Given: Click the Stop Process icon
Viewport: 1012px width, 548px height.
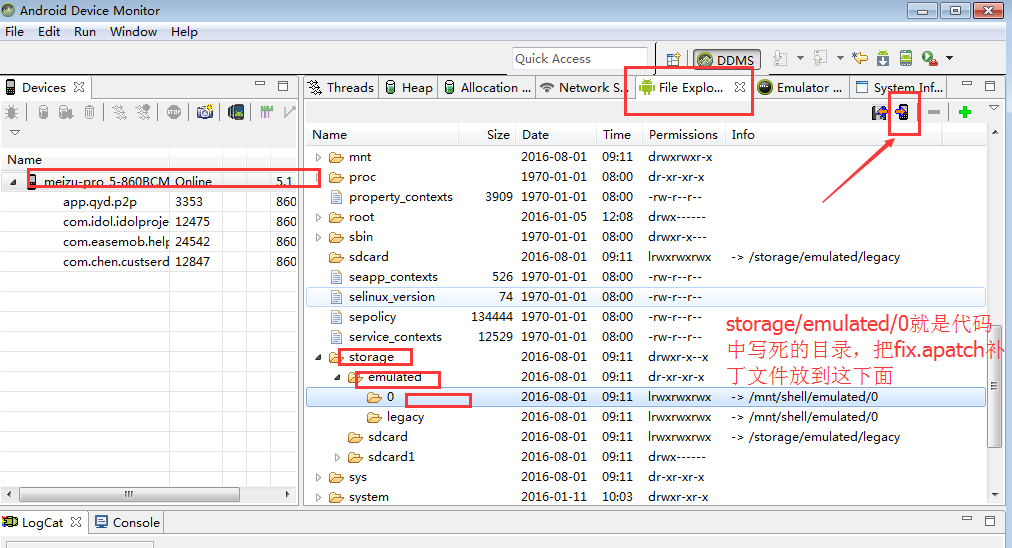Looking at the screenshot, I should tap(174, 112).
